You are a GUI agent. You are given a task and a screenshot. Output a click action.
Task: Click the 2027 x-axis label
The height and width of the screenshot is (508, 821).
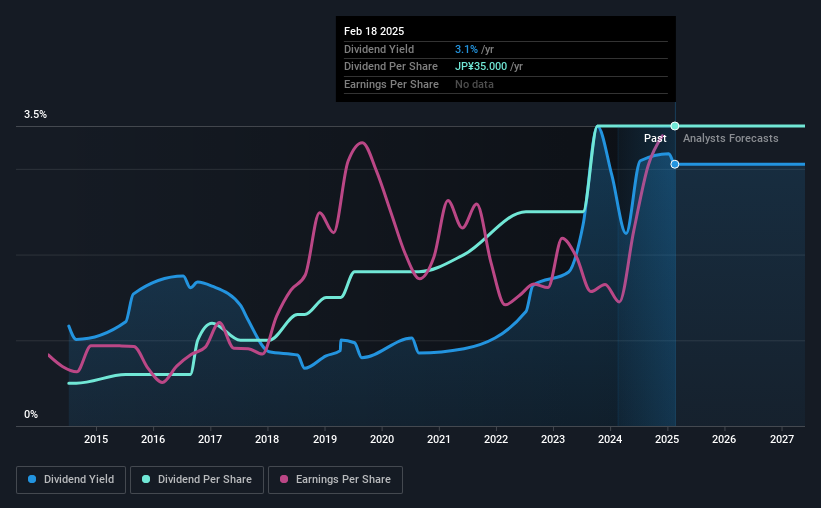pyautogui.click(x=782, y=439)
